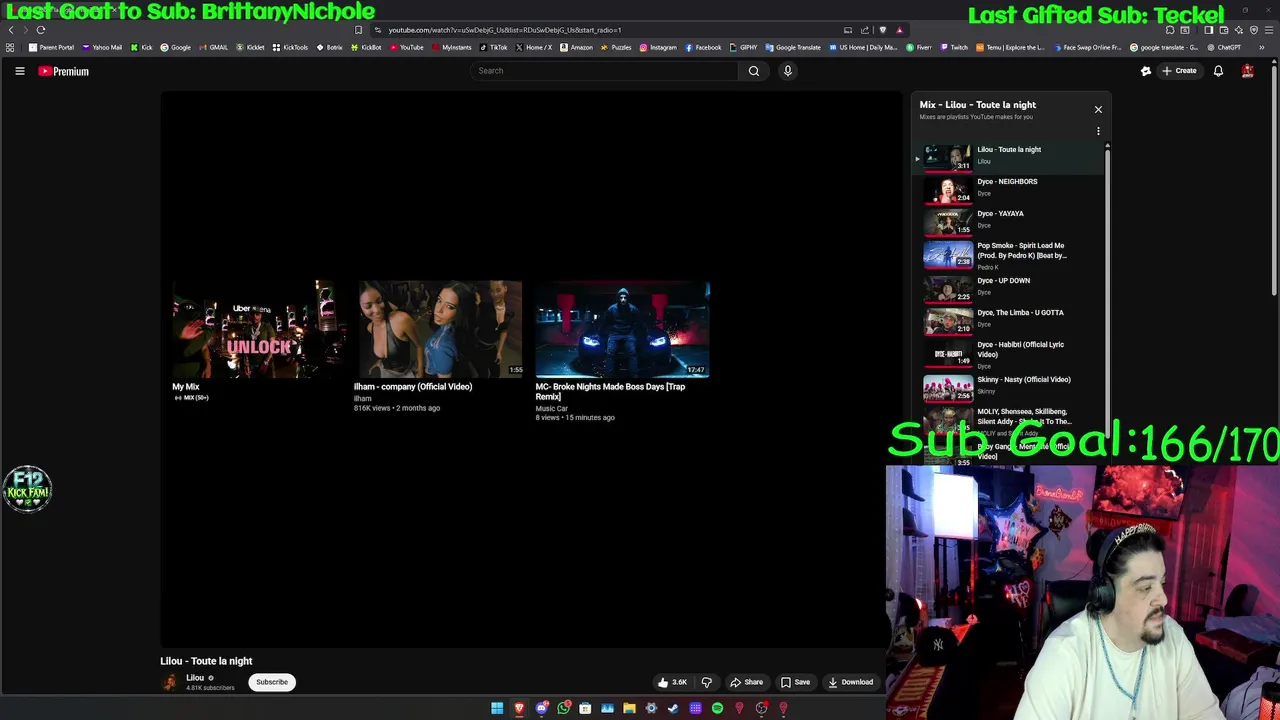Open the My Mix suggested card
The height and width of the screenshot is (720, 1280).
(259, 339)
